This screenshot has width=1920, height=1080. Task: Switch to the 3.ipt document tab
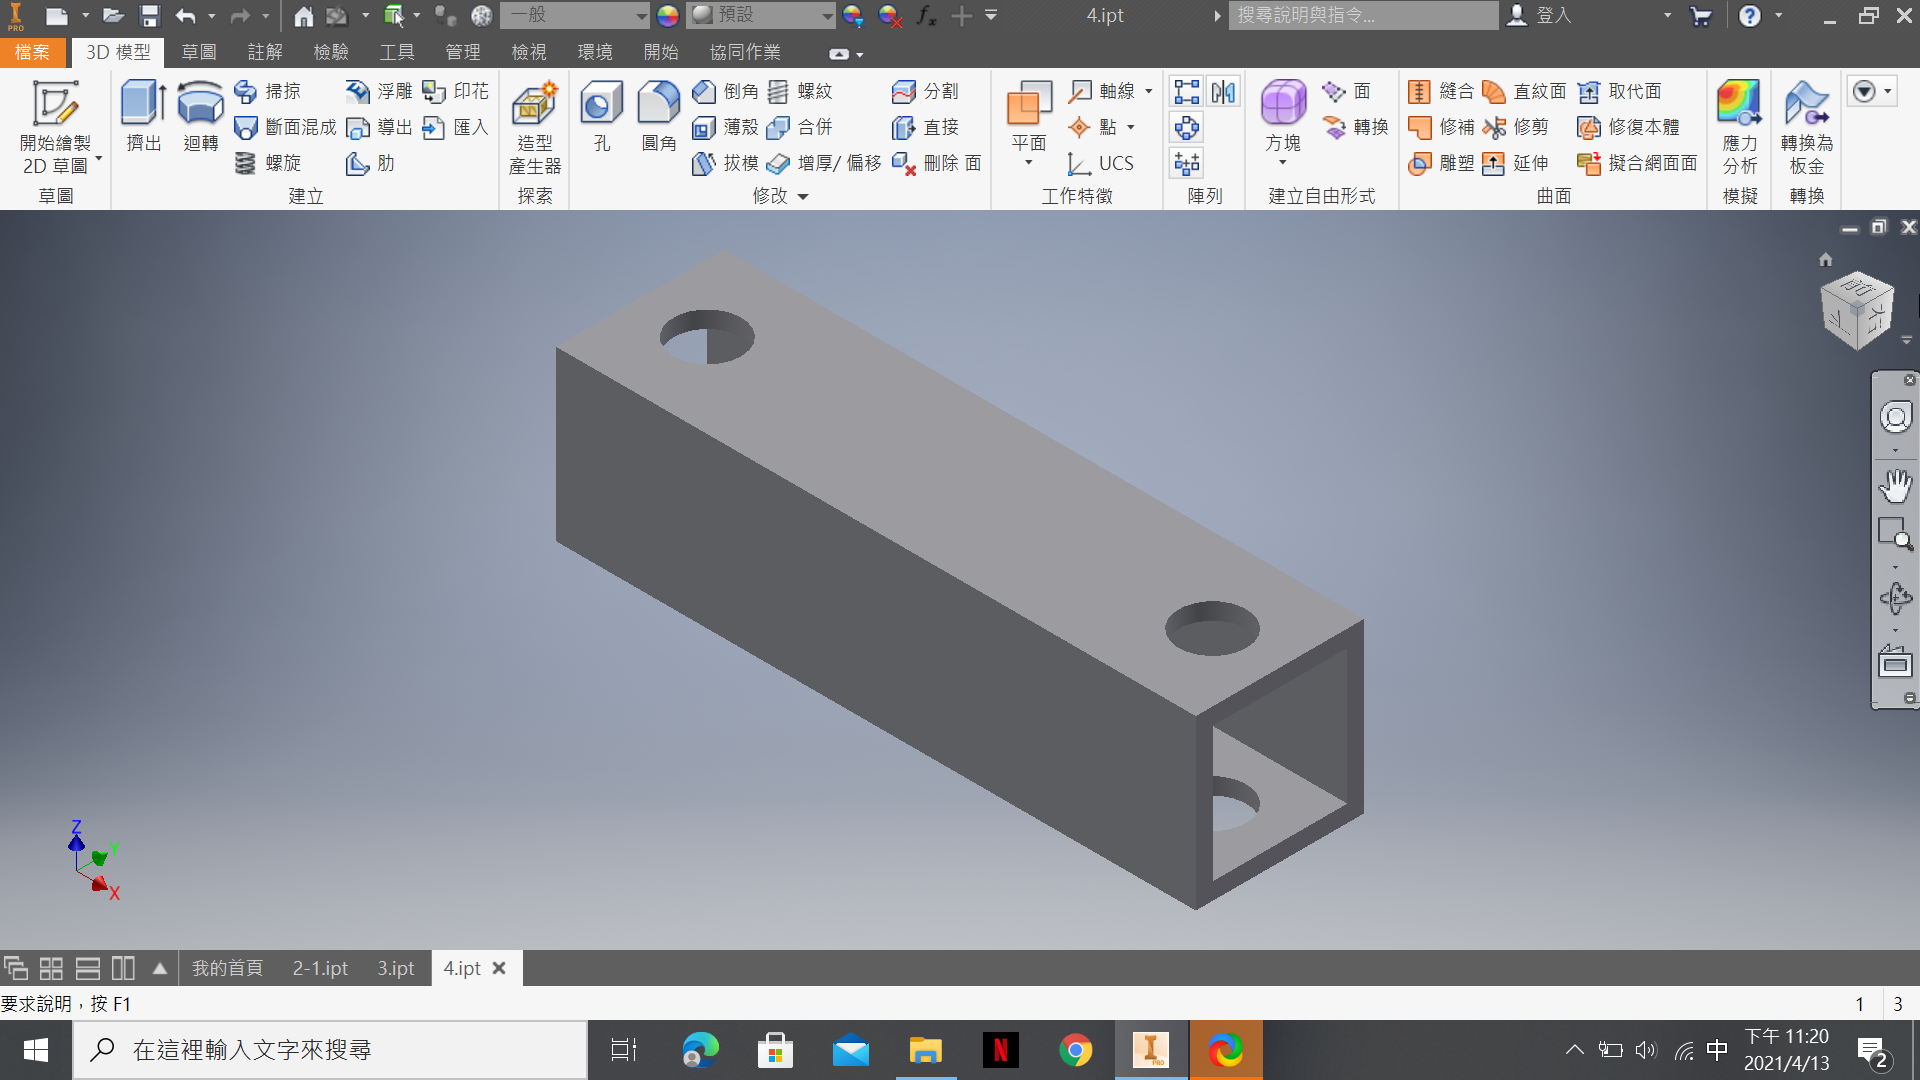point(395,968)
